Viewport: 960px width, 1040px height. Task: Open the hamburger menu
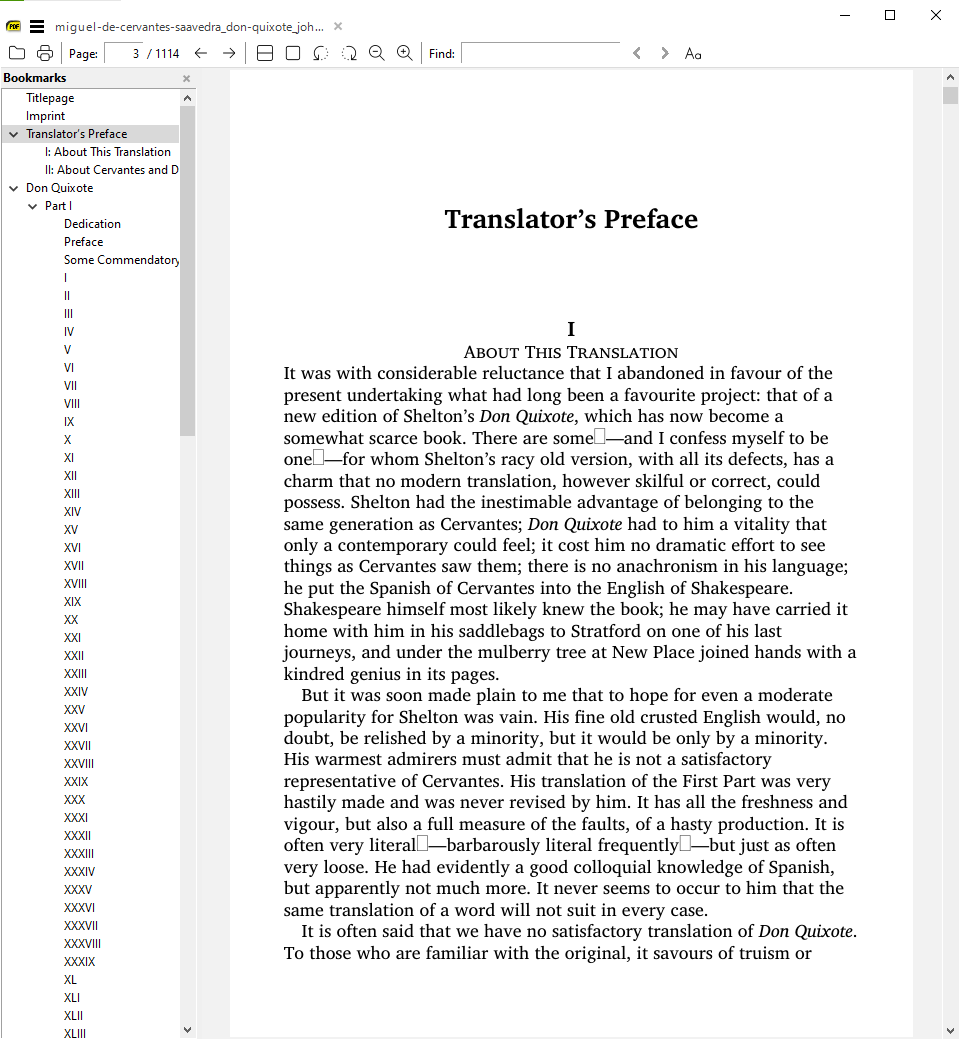pyautogui.click(x=36, y=26)
